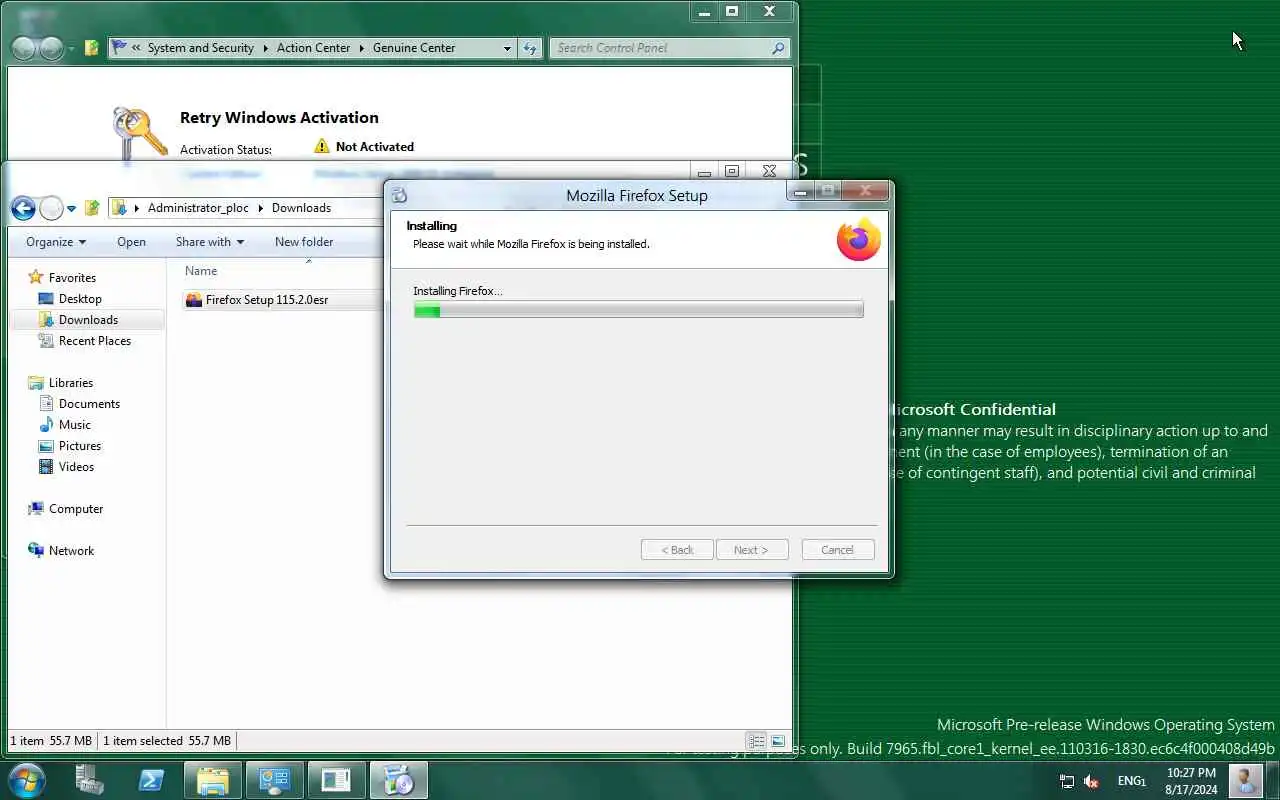Click the Cancel button in Firefox Setup
Viewport: 1280px width, 800px height.
(x=838, y=550)
